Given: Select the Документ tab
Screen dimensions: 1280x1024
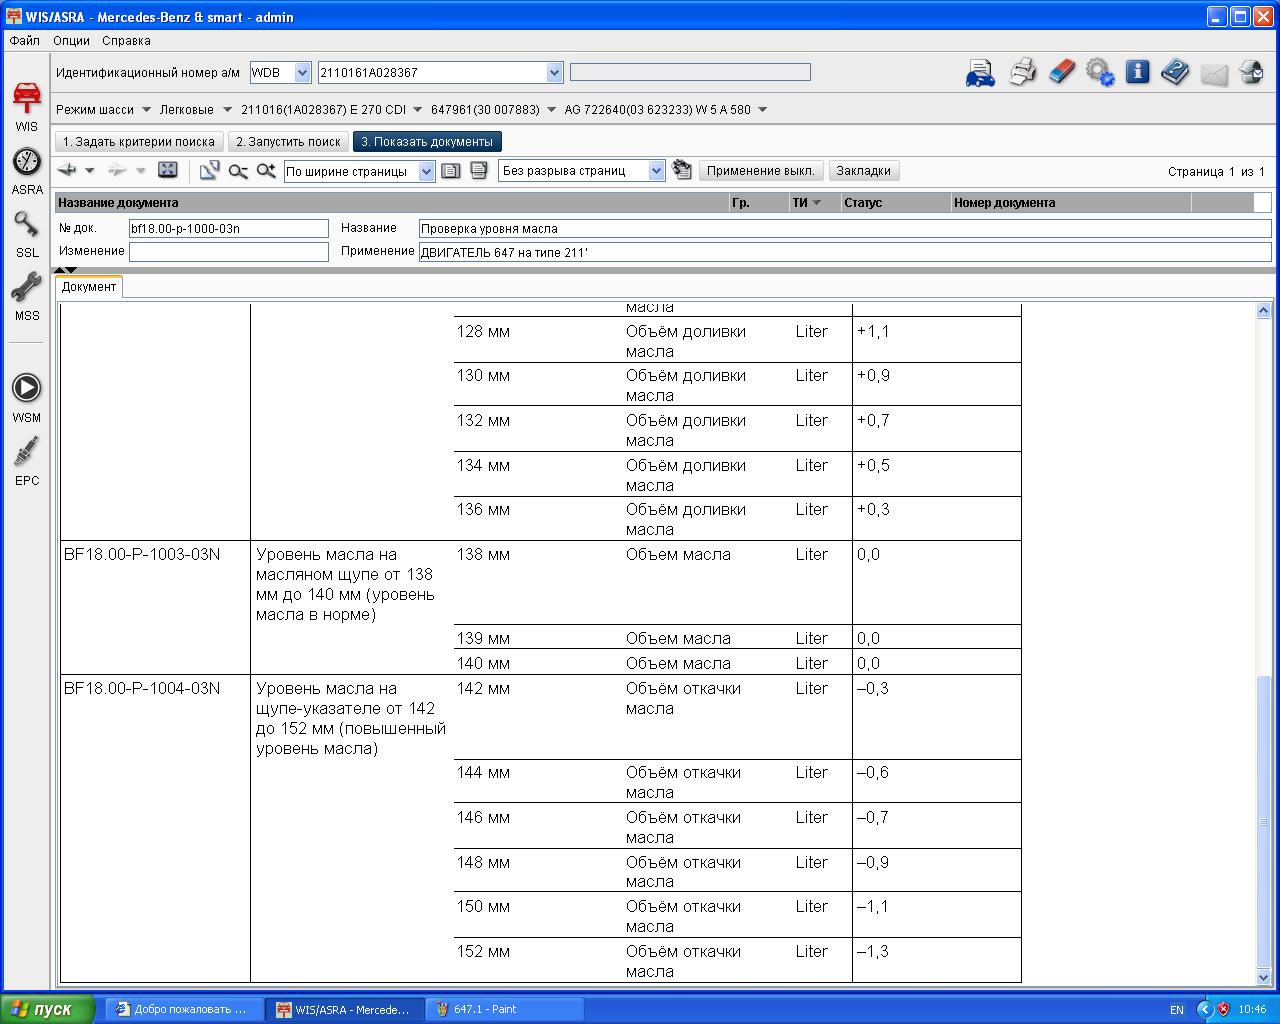Looking at the screenshot, I should click(89, 287).
